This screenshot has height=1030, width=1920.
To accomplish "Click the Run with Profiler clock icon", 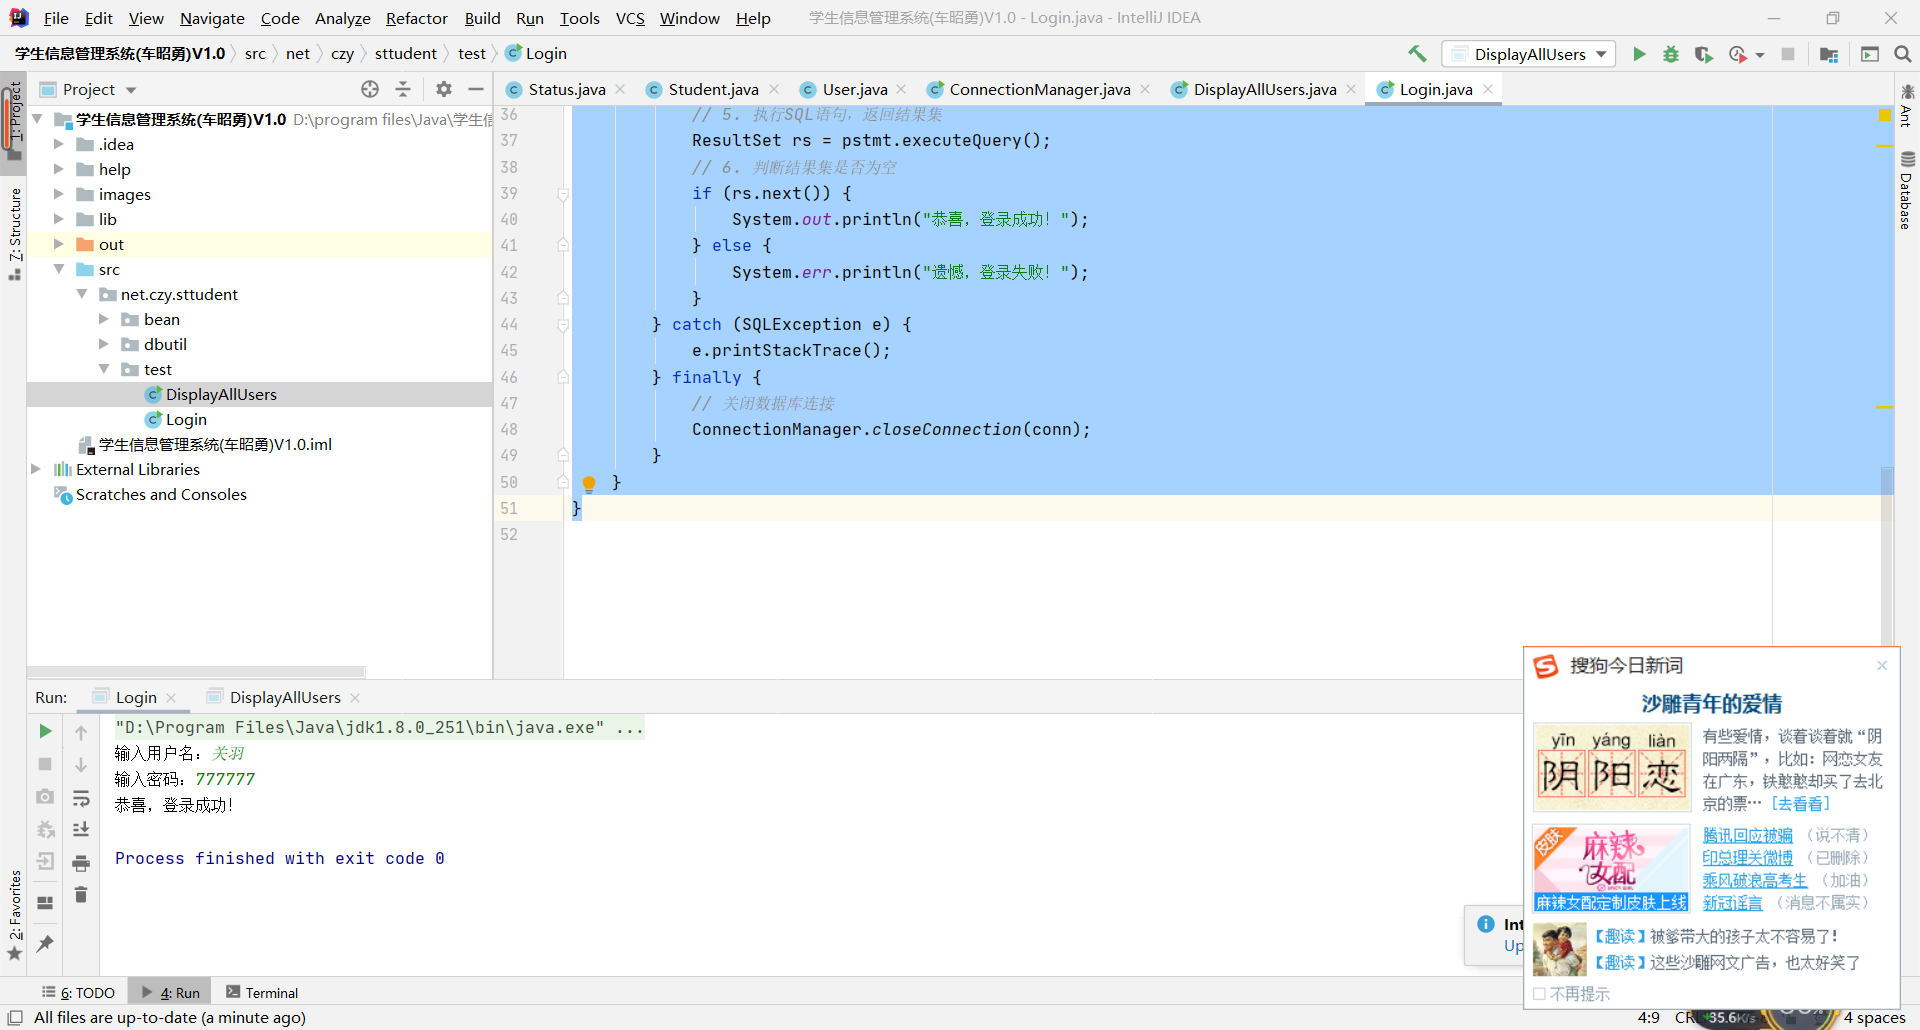I will click(x=1738, y=54).
